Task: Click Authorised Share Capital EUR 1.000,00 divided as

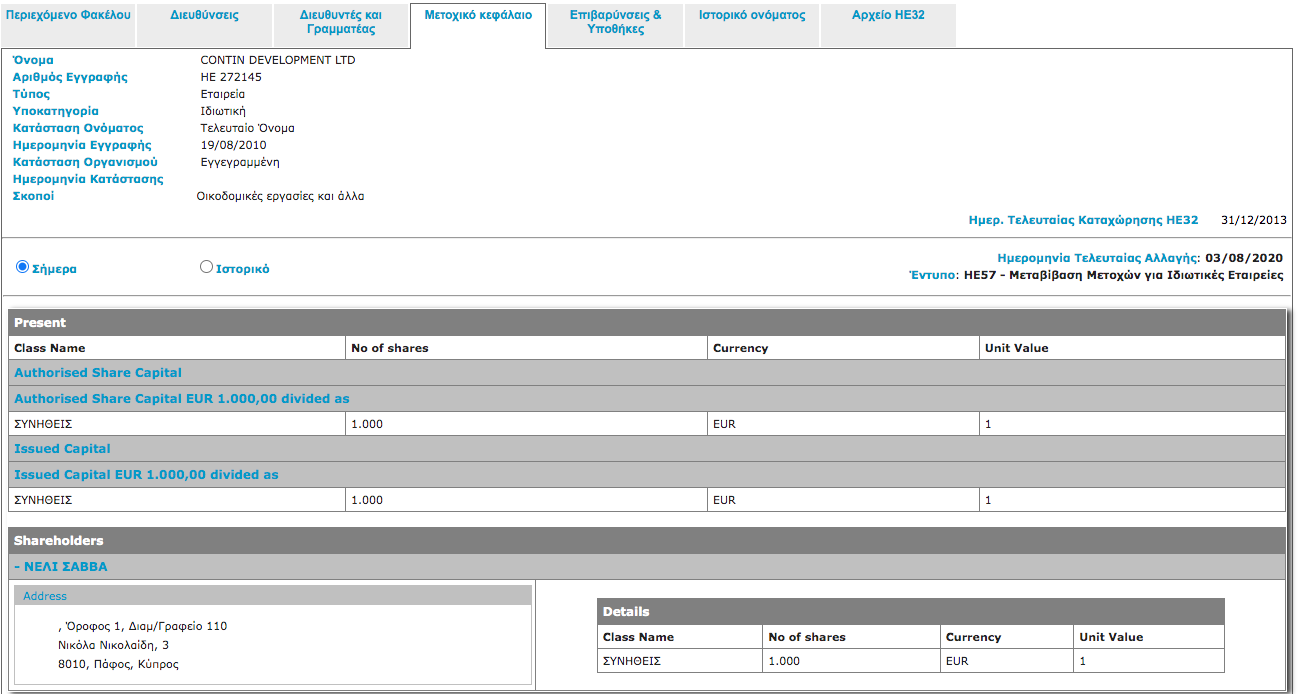Action: pos(182,399)
